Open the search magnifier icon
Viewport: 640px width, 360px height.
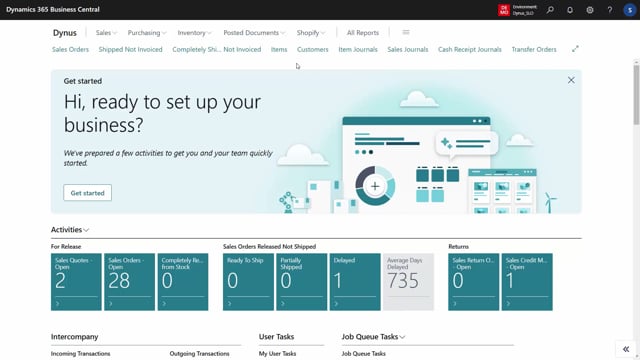click(x=550, y=10)
